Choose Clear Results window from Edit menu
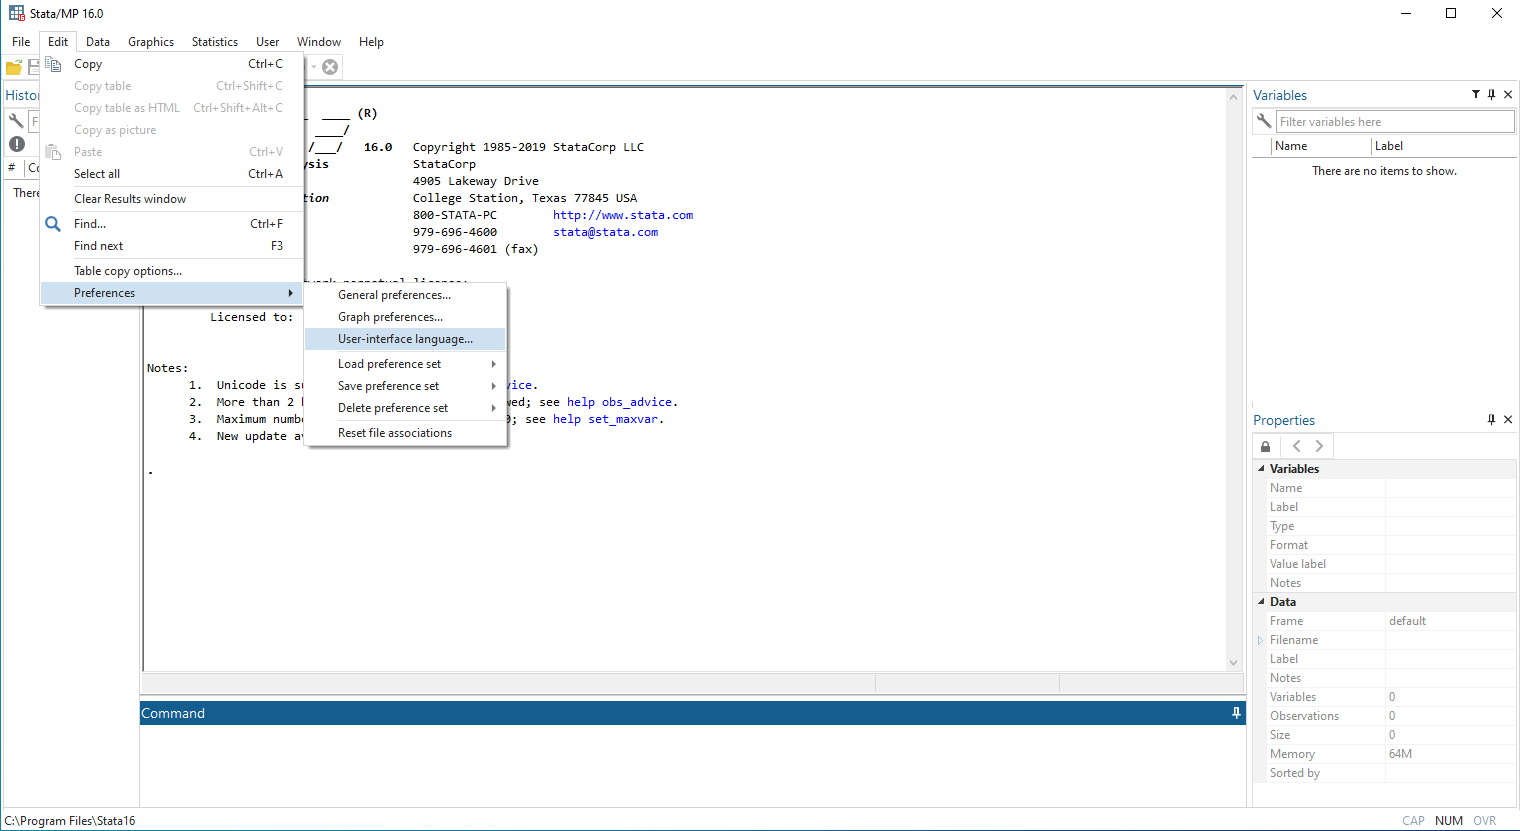 130,199
